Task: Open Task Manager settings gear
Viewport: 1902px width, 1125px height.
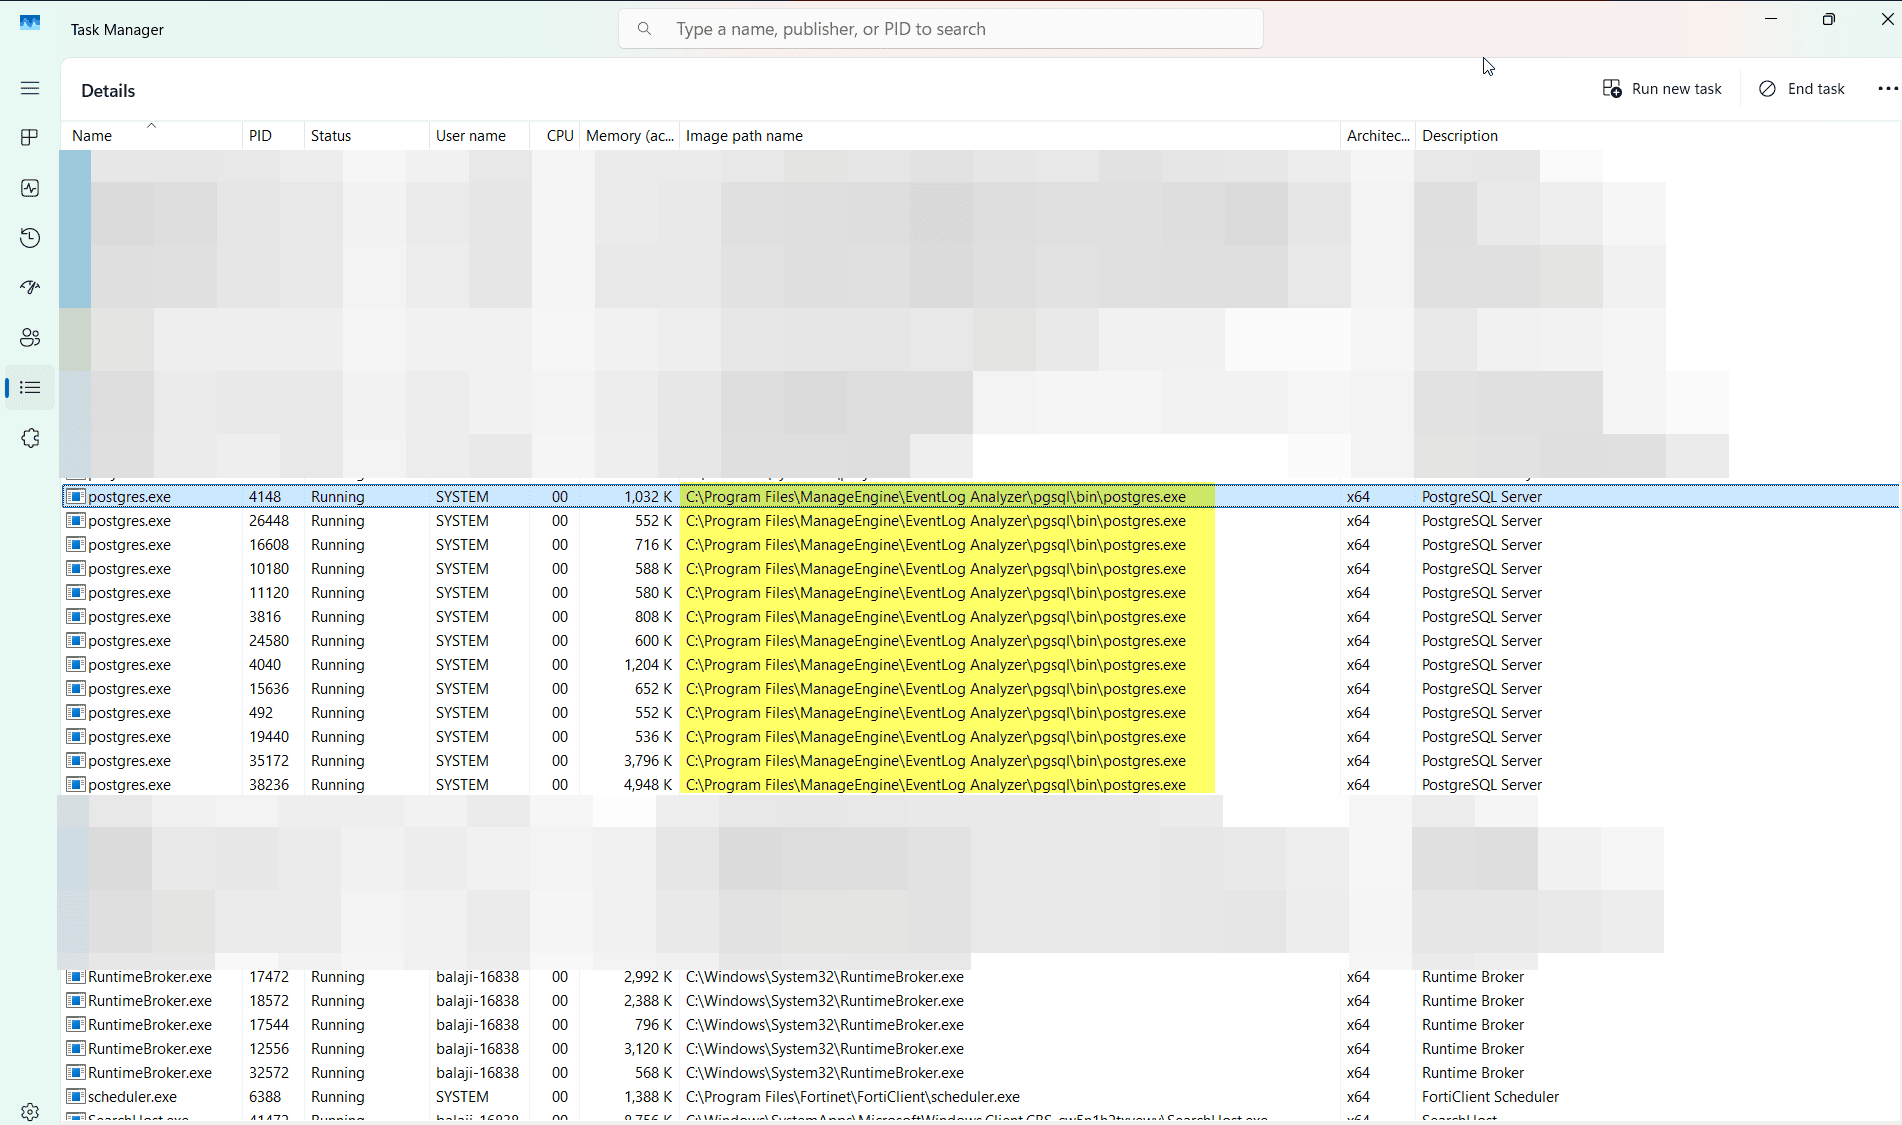Action: [x=30, y=1111]
